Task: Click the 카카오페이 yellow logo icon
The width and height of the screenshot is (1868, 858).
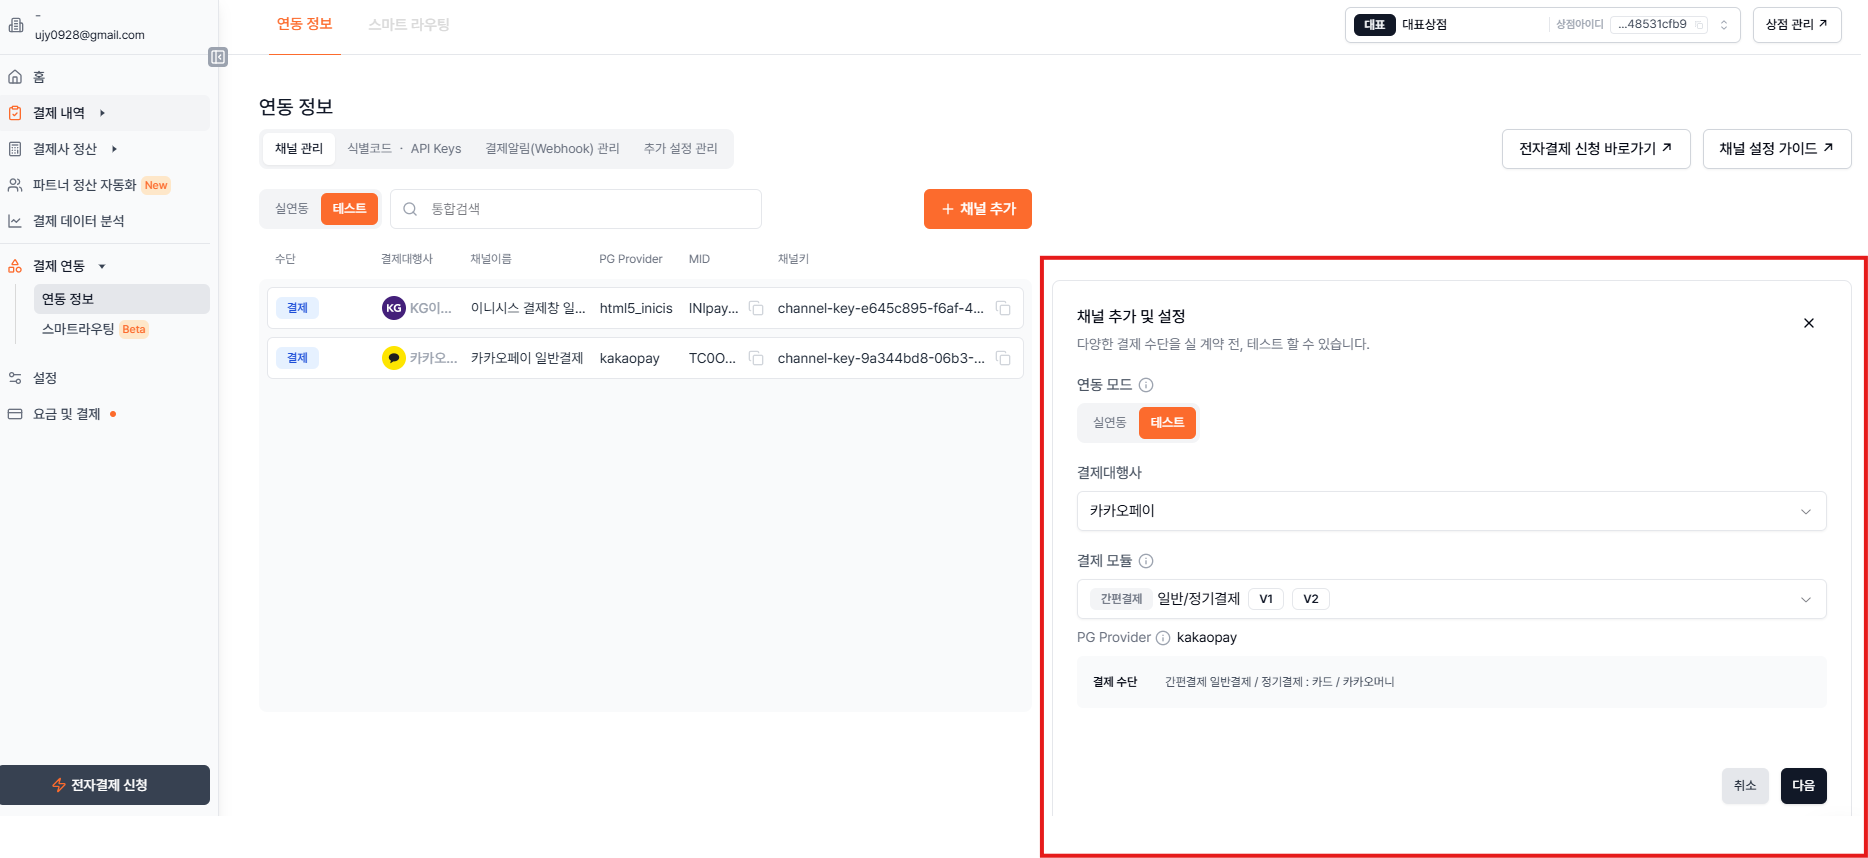Action: point(394,358)
